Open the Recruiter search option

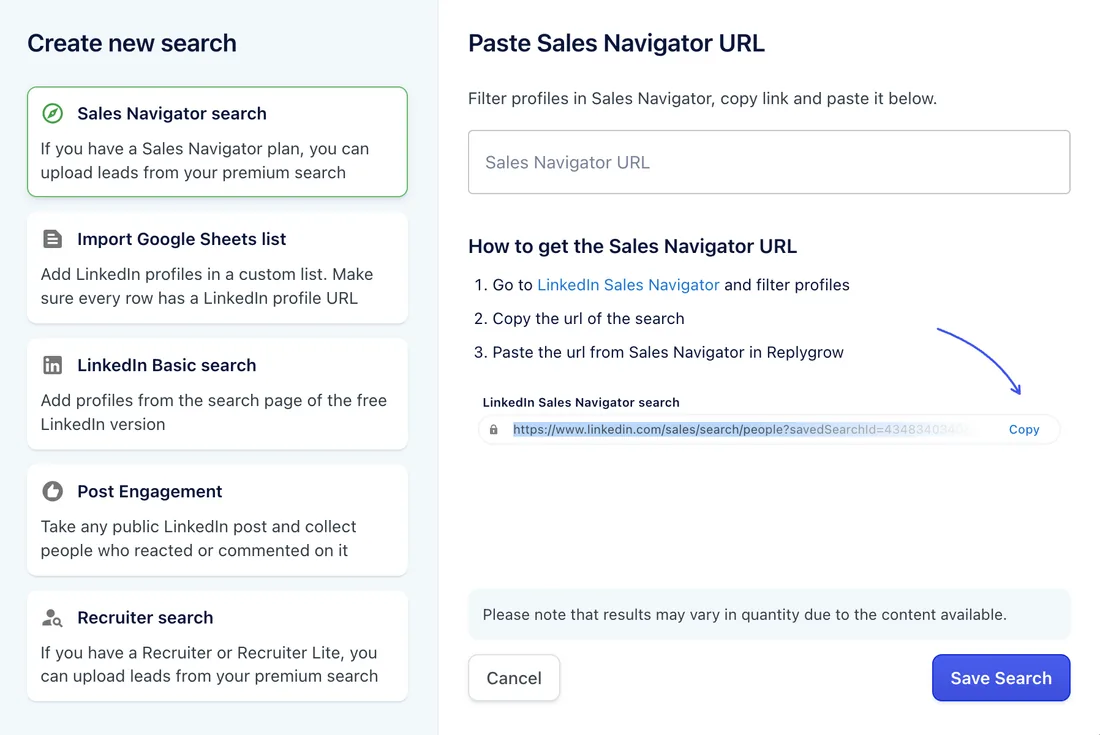click(x=217, y=646)
